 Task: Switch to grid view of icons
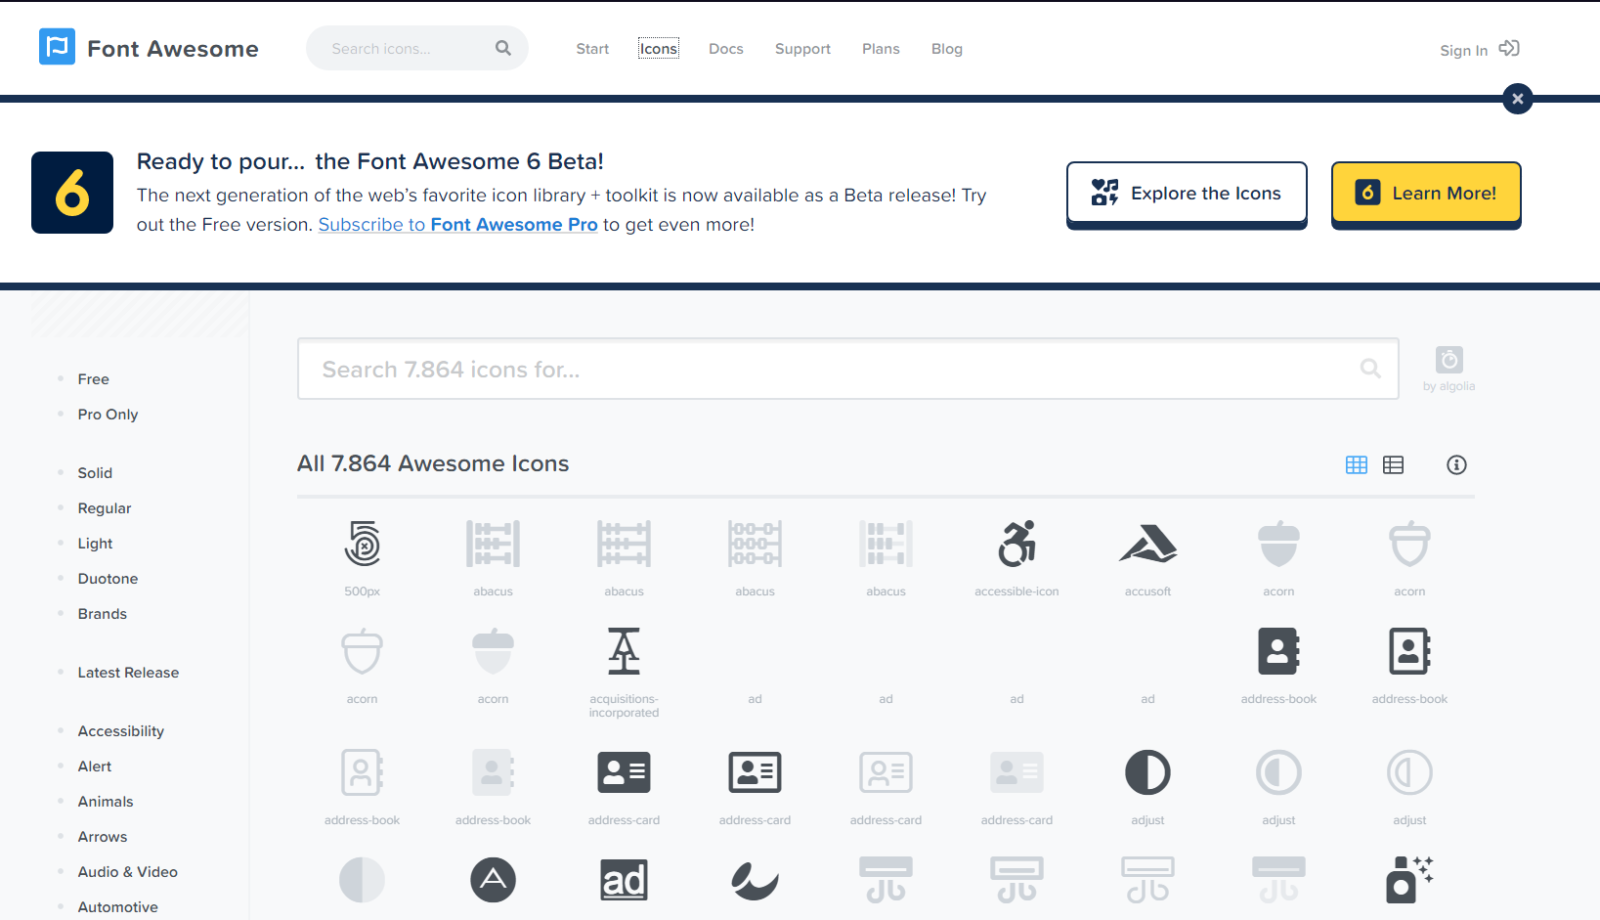(1356, 464)
